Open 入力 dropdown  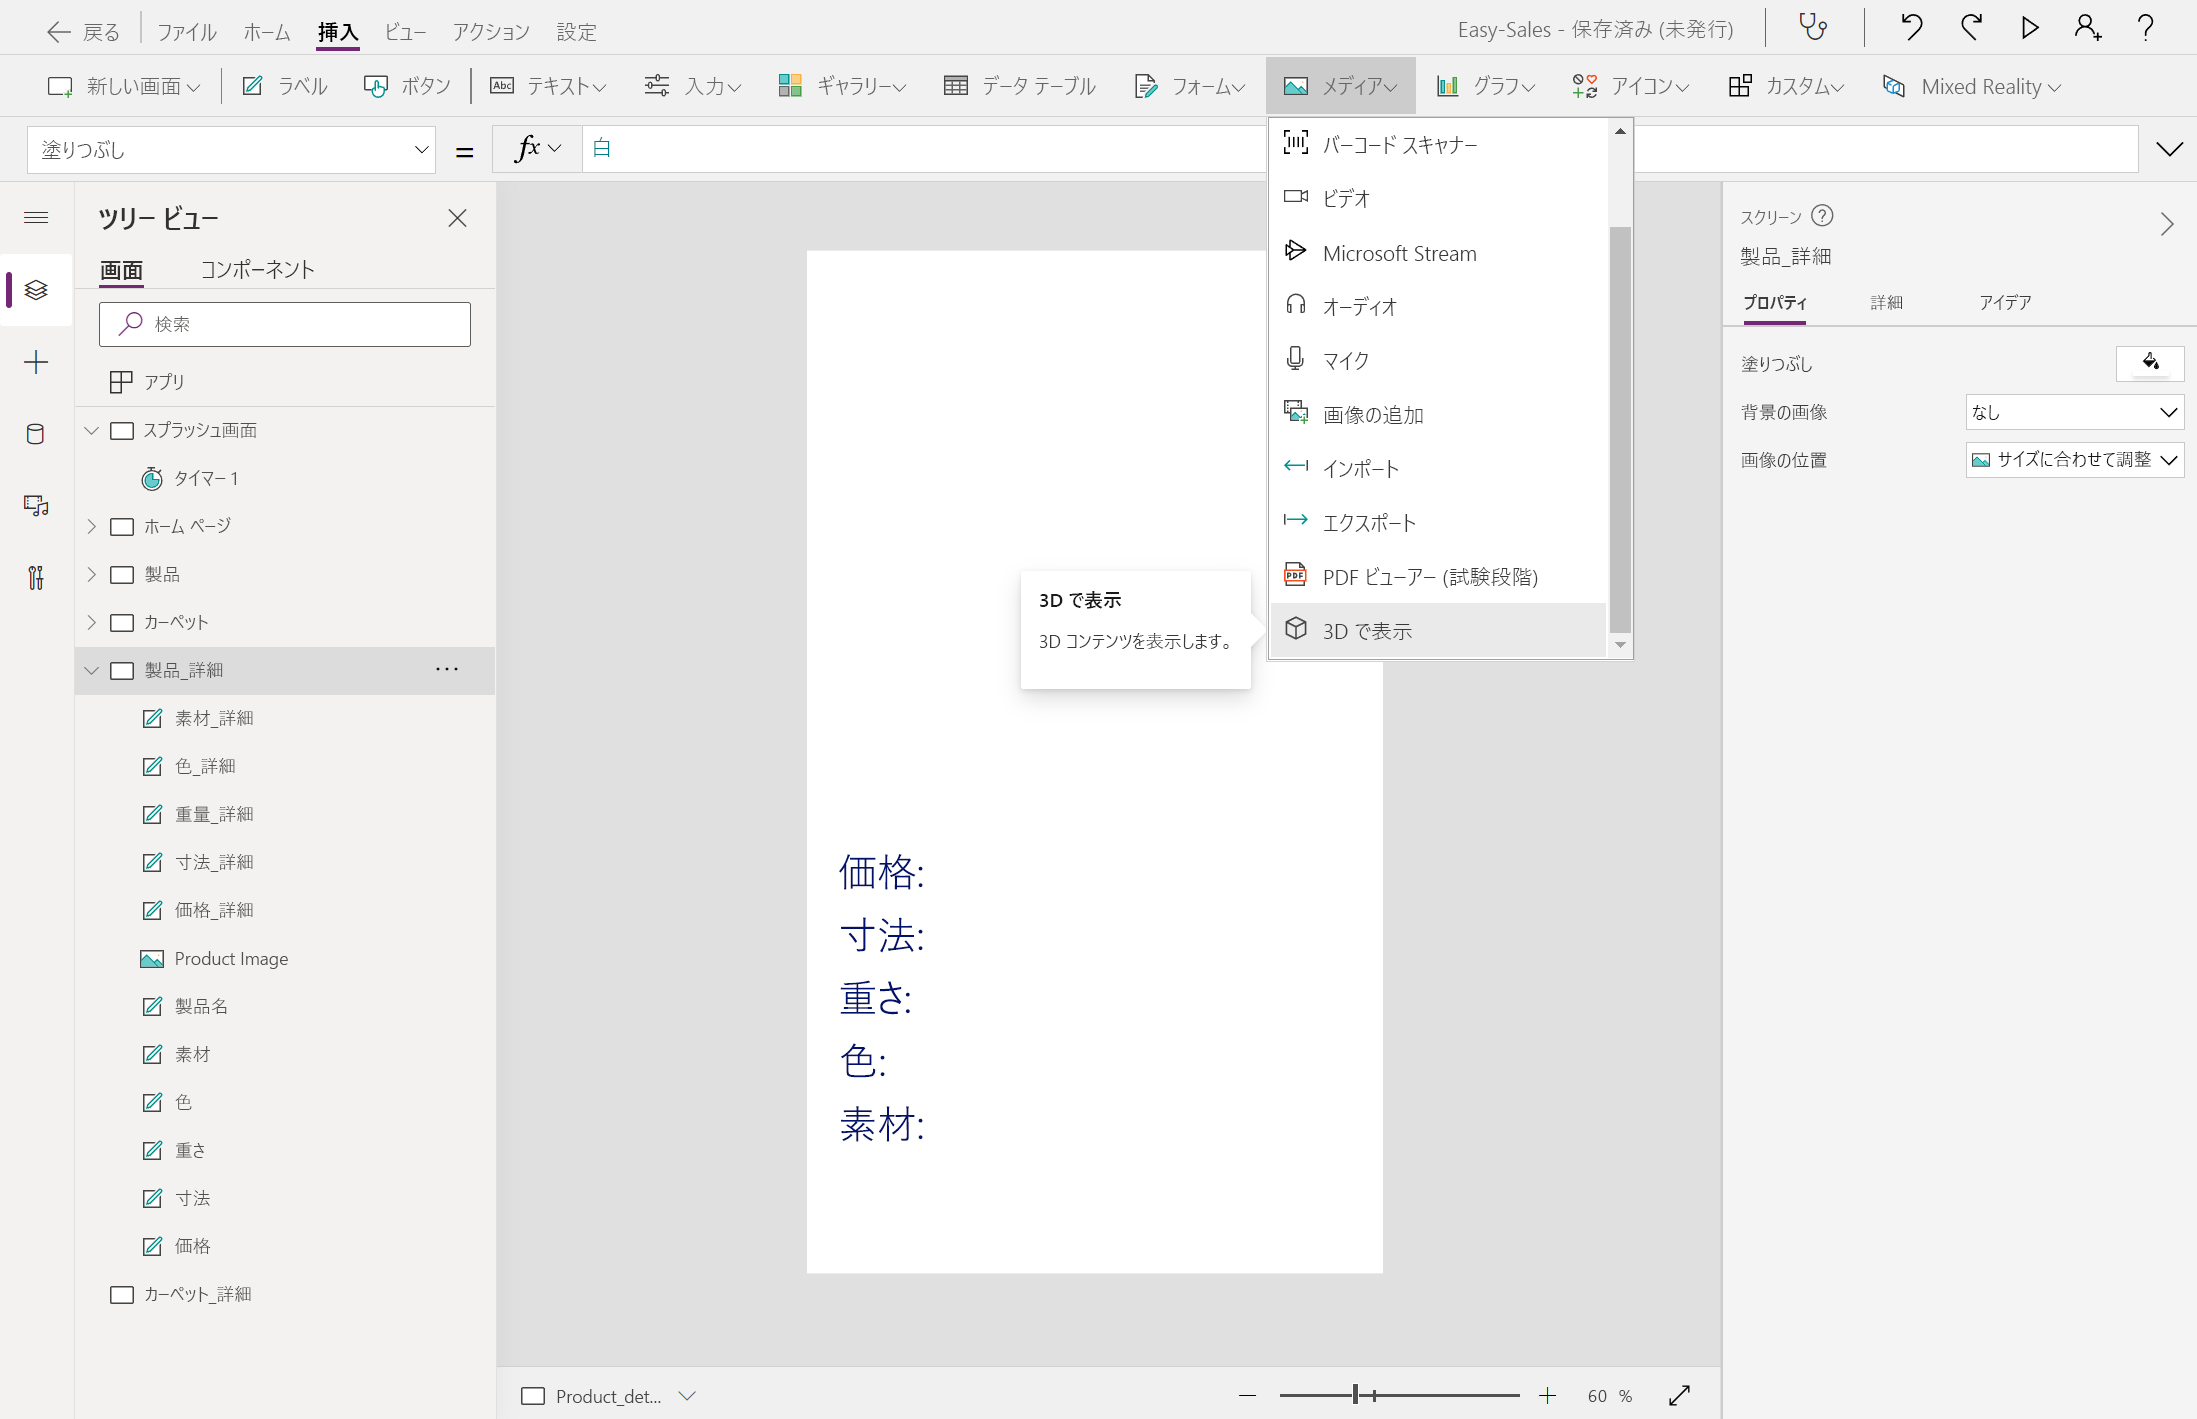click(x=693, y=86)
